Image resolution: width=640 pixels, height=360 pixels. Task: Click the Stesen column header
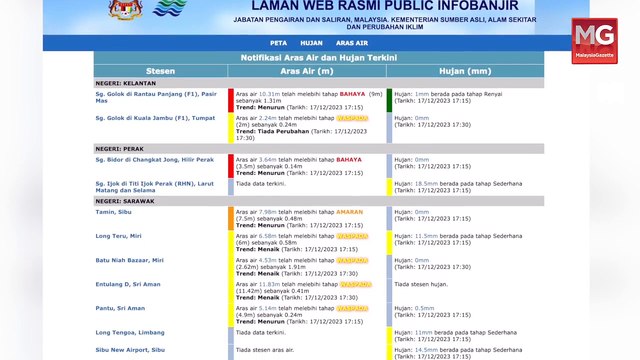(160, 71)
